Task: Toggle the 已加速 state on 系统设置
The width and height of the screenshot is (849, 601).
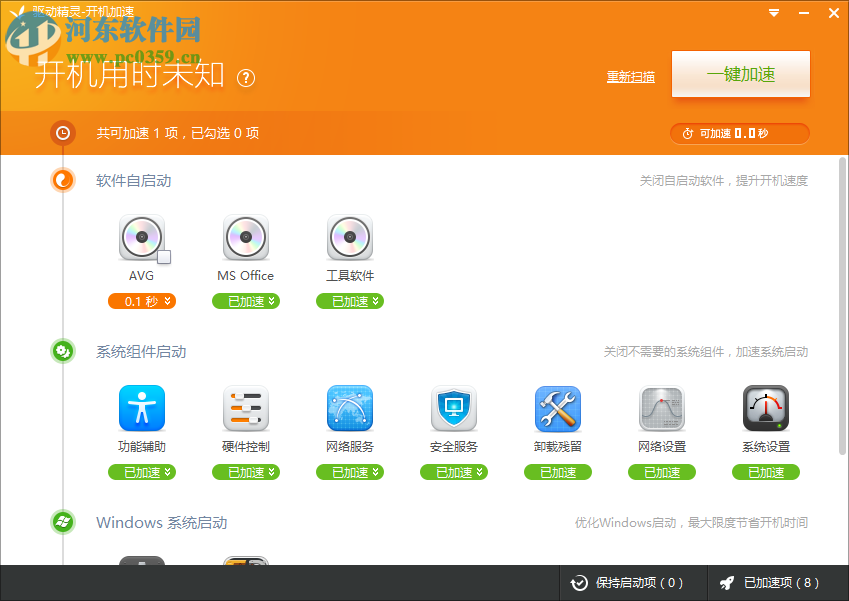Action: (765, 471)
